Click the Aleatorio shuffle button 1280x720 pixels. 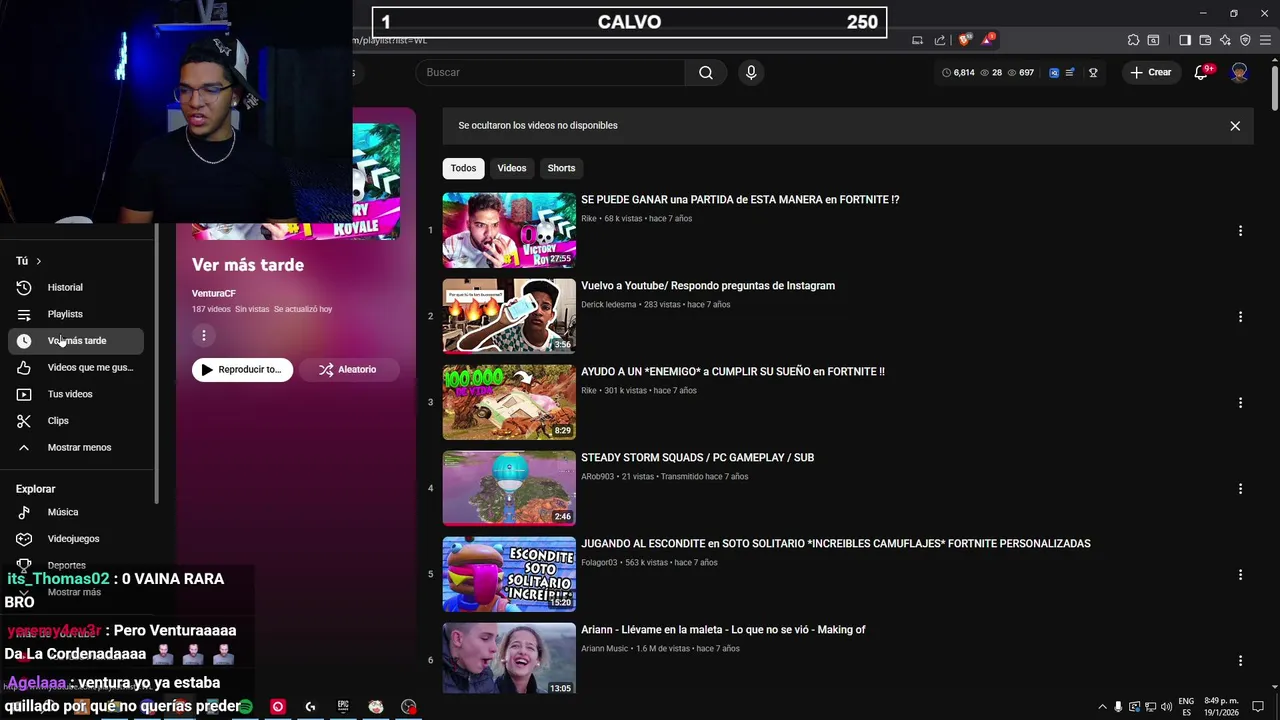pyautogui.click(x=348, y=369)
